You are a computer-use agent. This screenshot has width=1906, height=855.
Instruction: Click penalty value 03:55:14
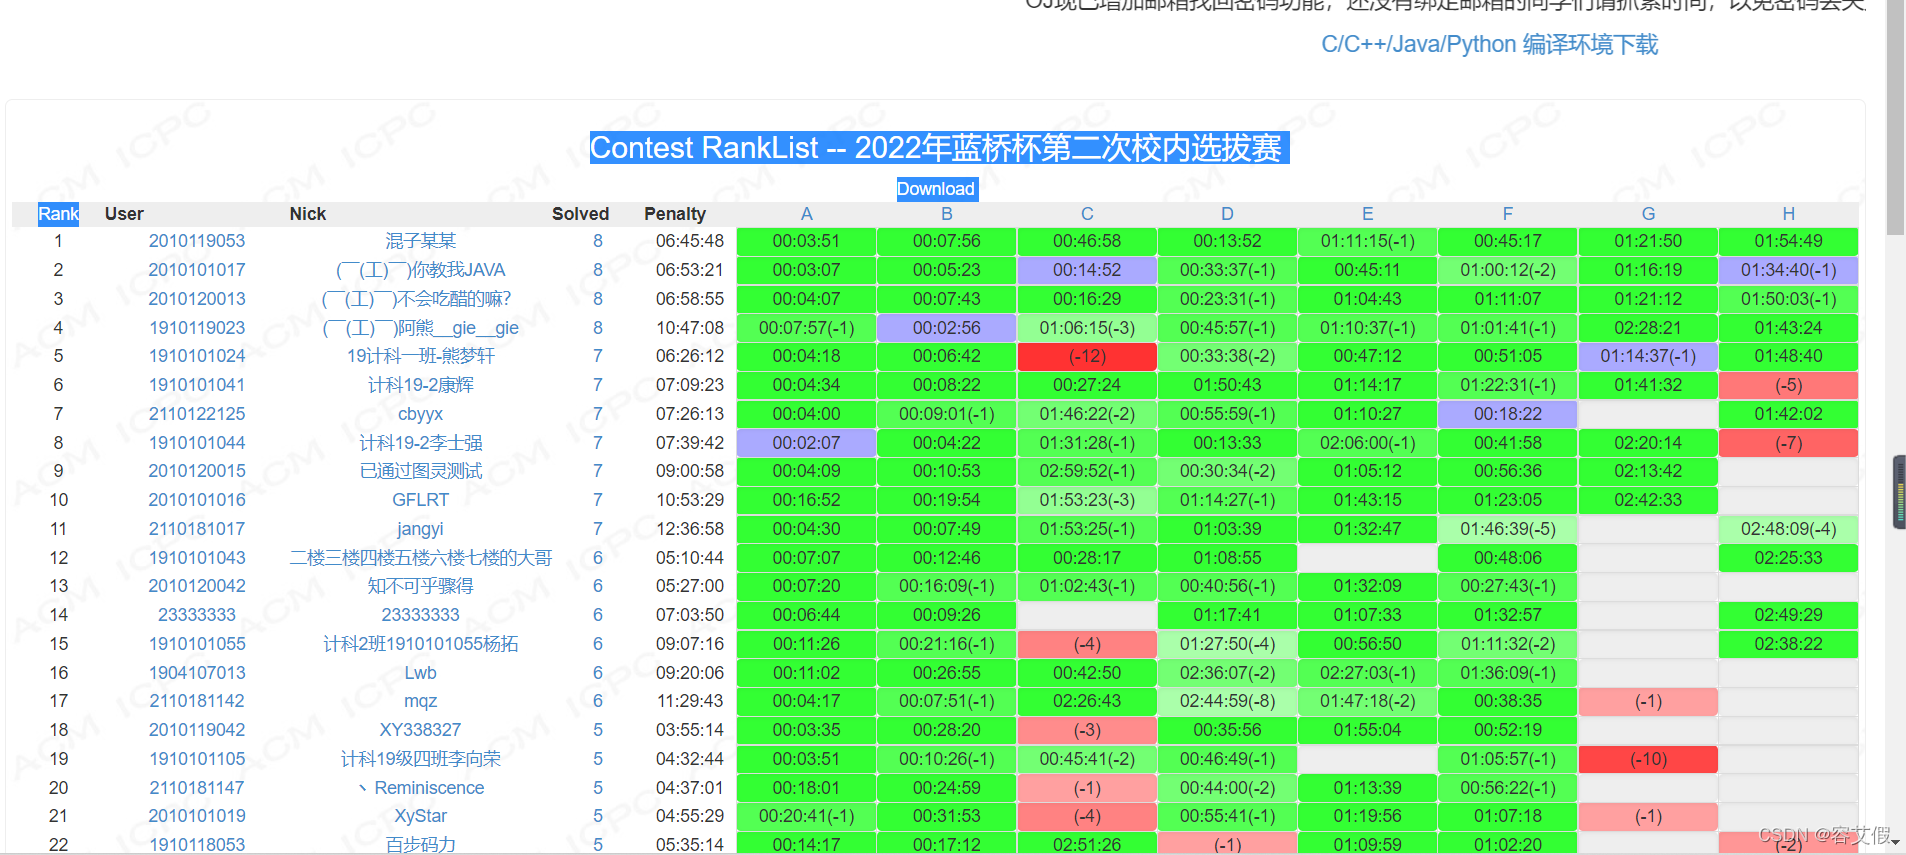(690, 730)
